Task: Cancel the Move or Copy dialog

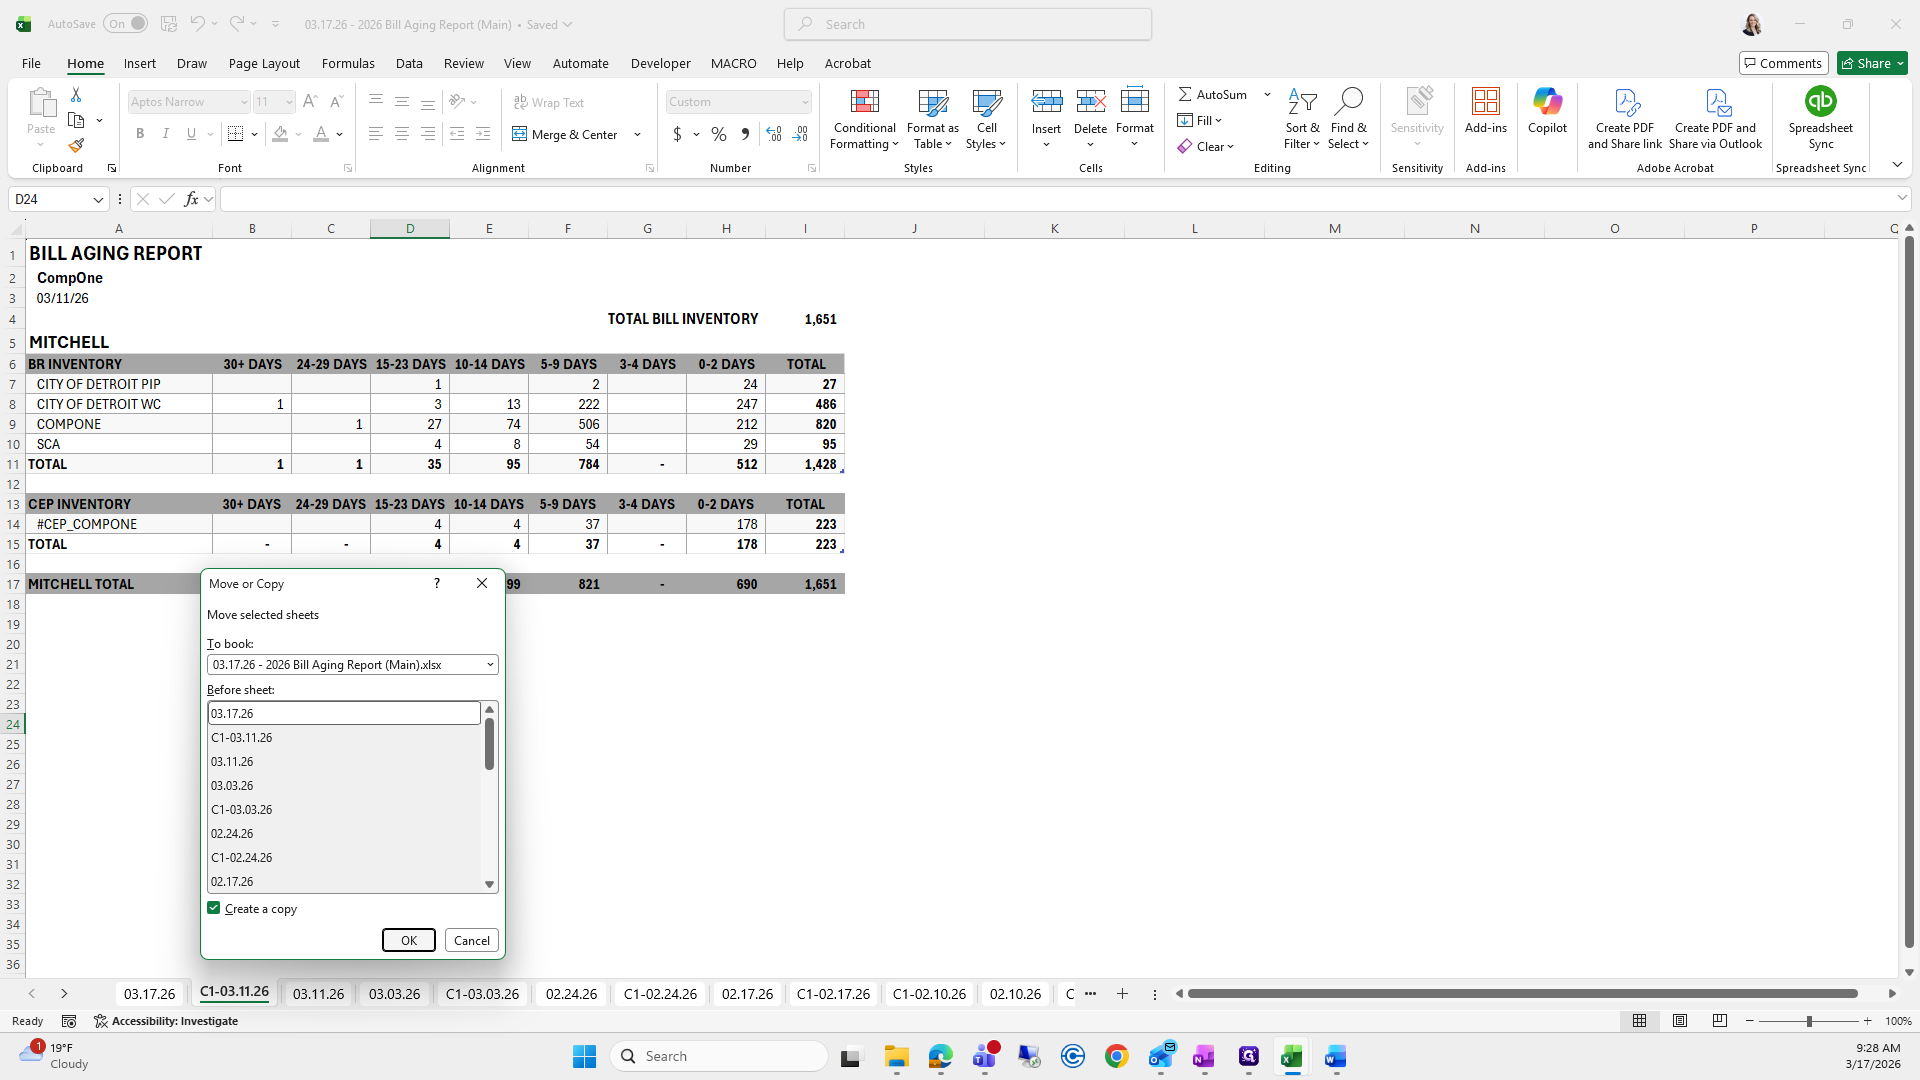Action: click(471, 940)
